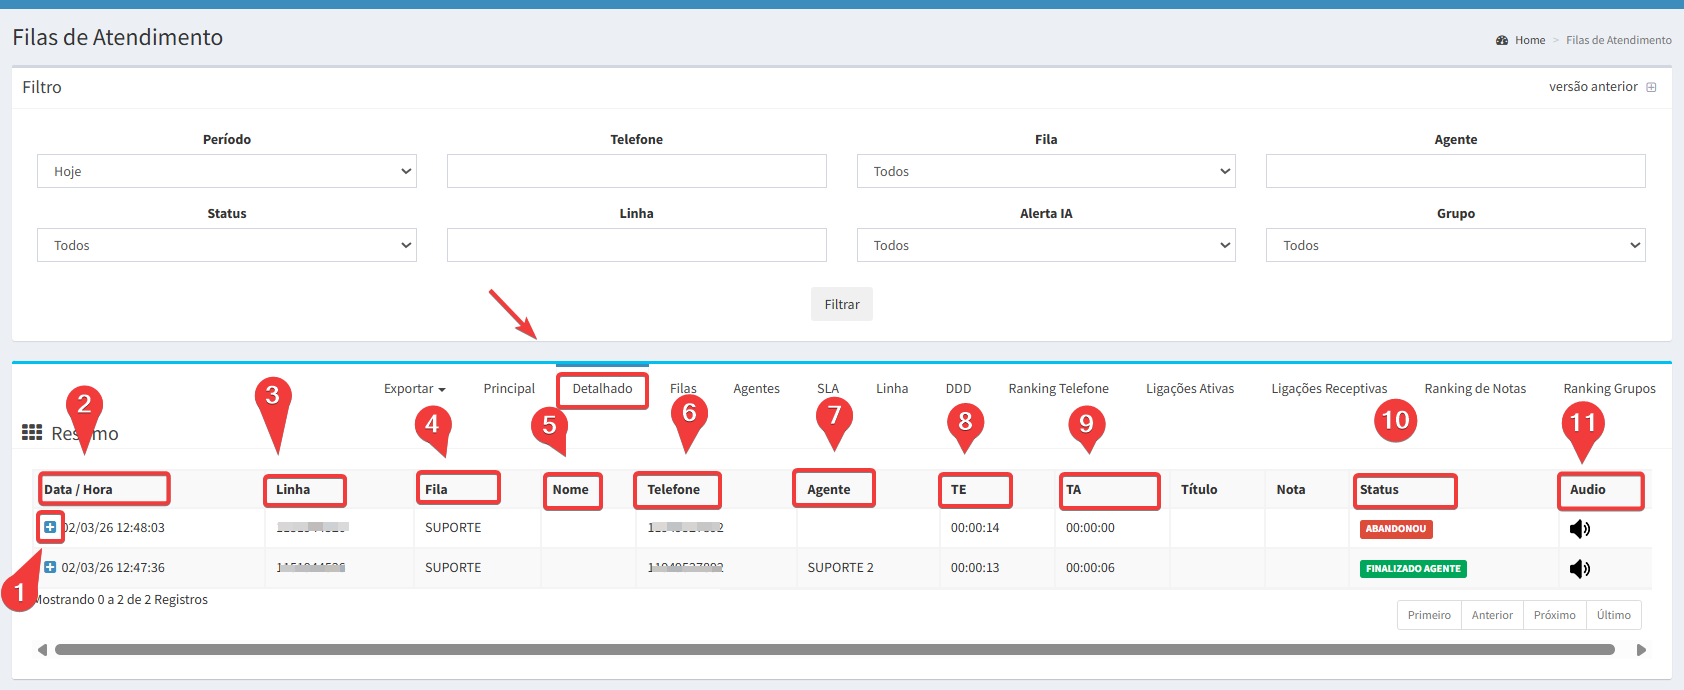Click the horizontal table scrollbar
The height and width of the screenshot is (690, 1684).
coord(834,650)
